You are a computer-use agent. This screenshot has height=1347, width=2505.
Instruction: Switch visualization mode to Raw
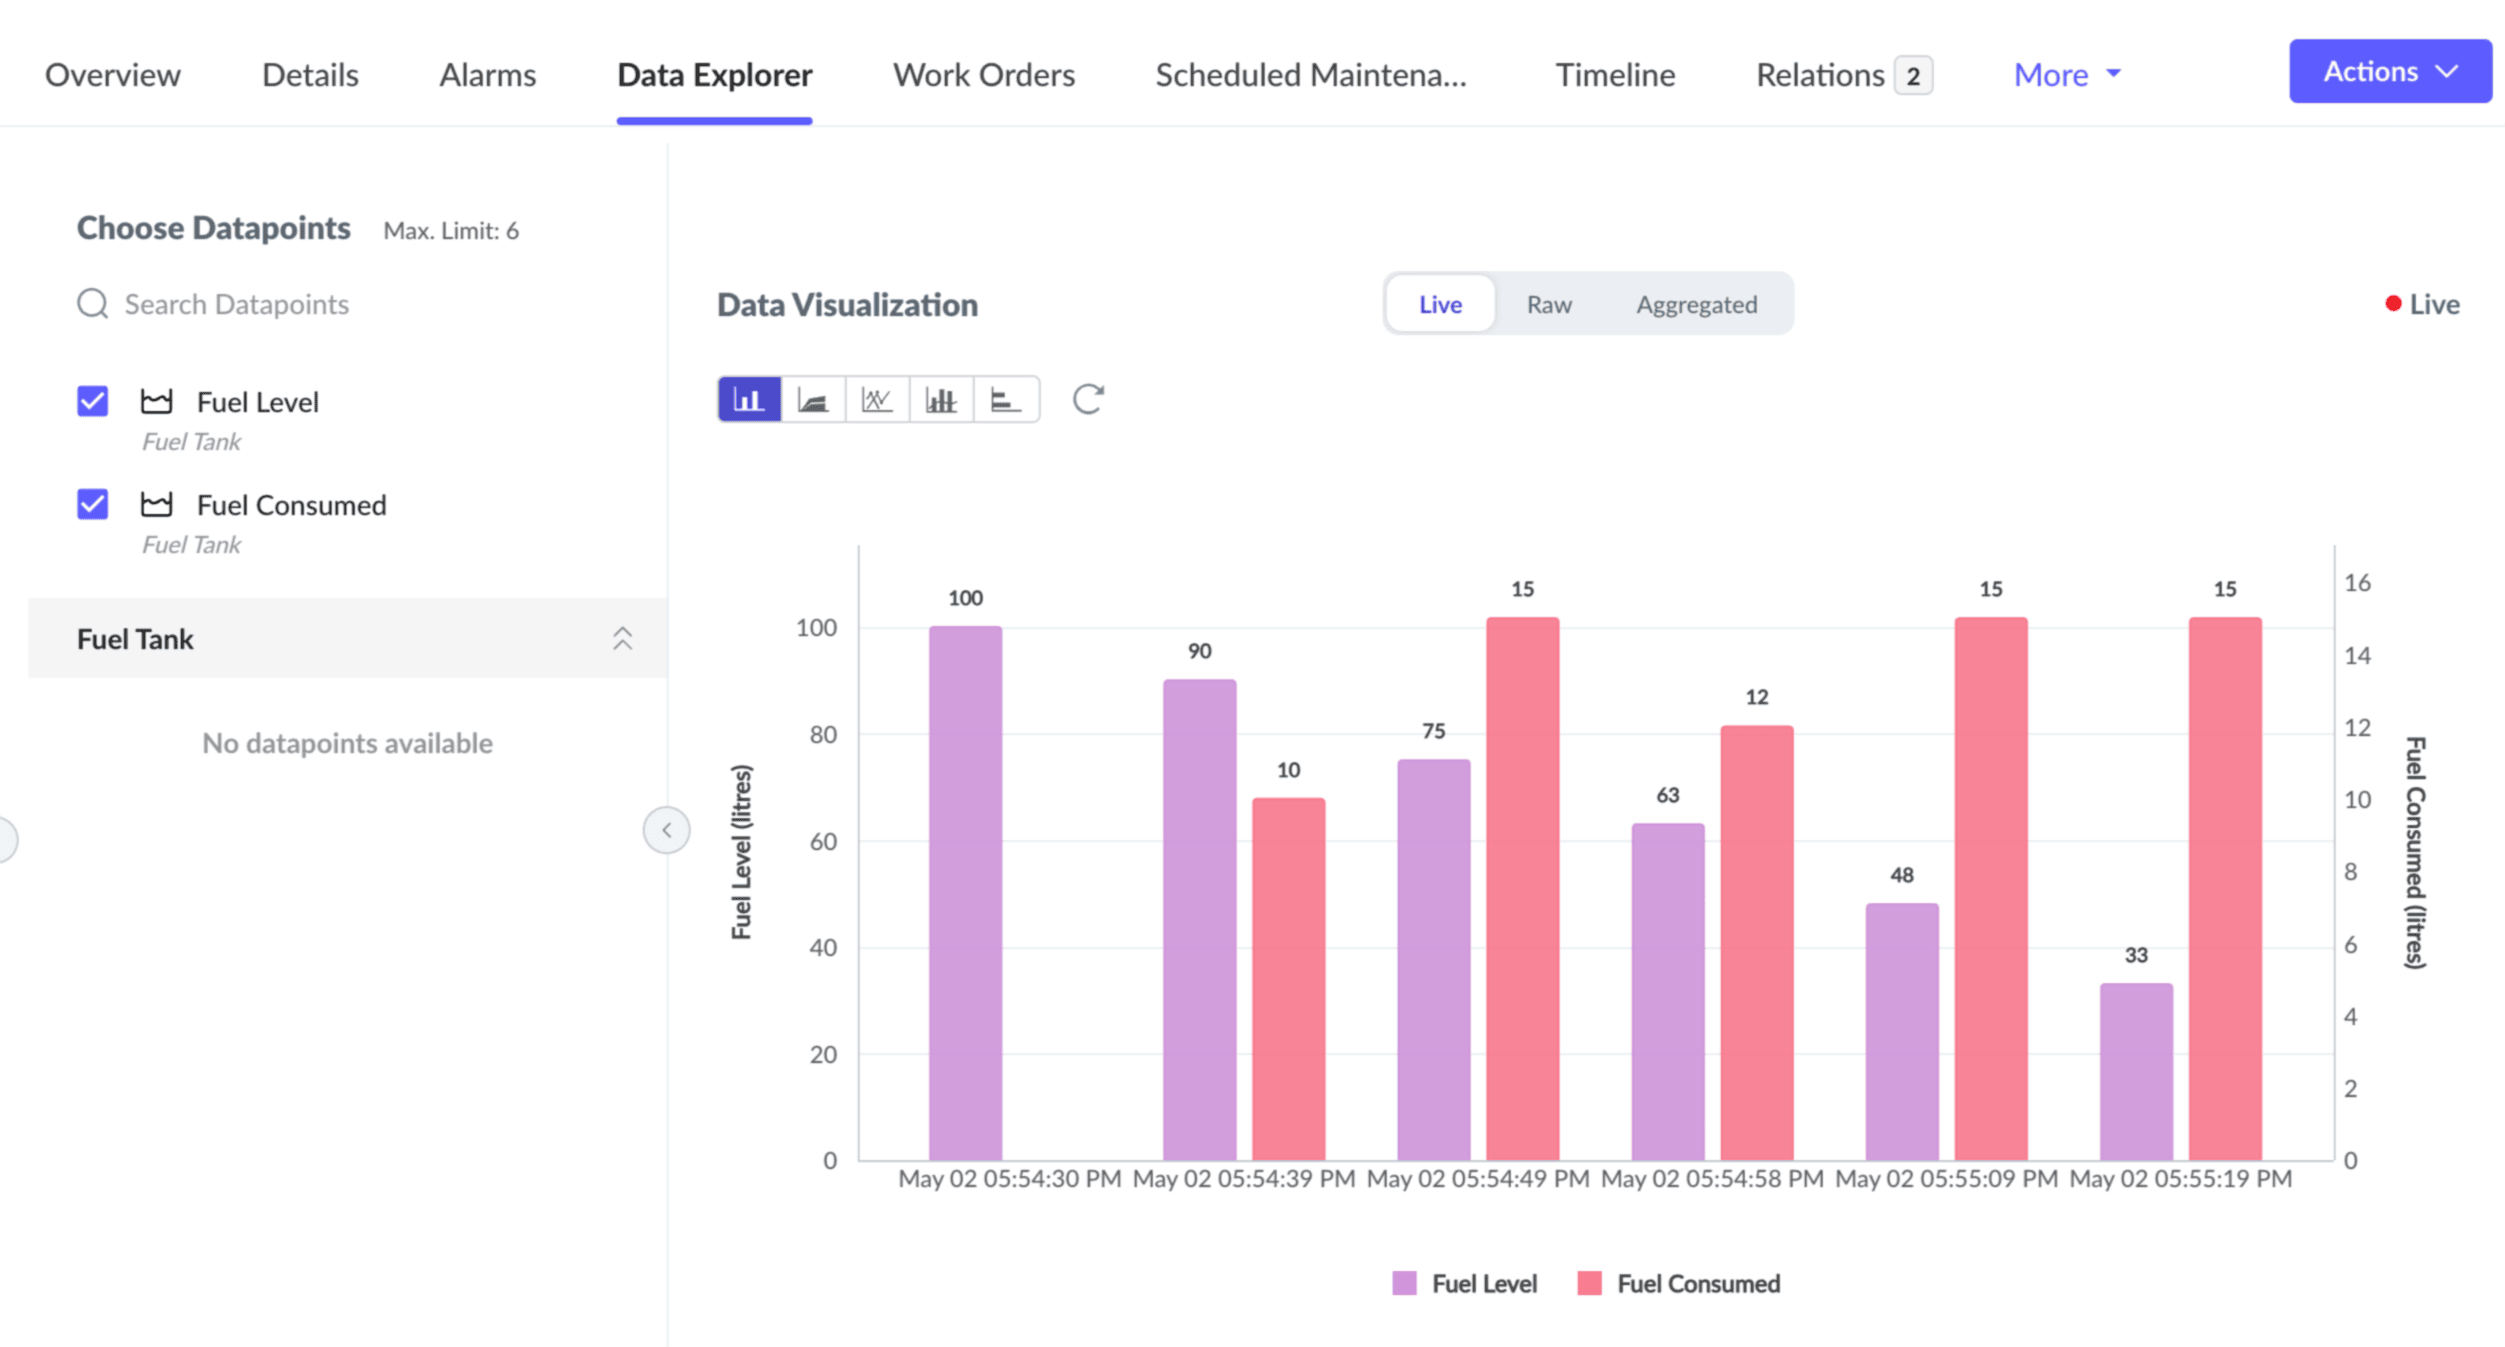[x=1548, y=304]
